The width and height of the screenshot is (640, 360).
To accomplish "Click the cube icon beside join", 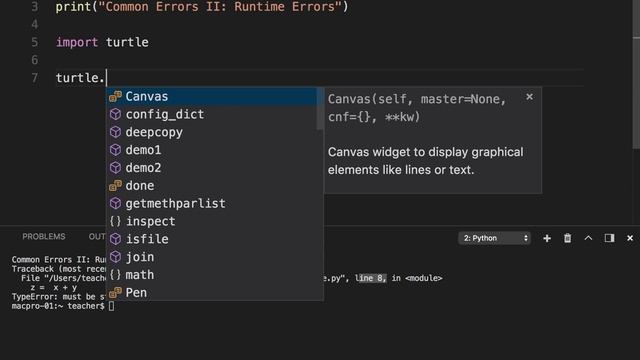I will [116, 257].
